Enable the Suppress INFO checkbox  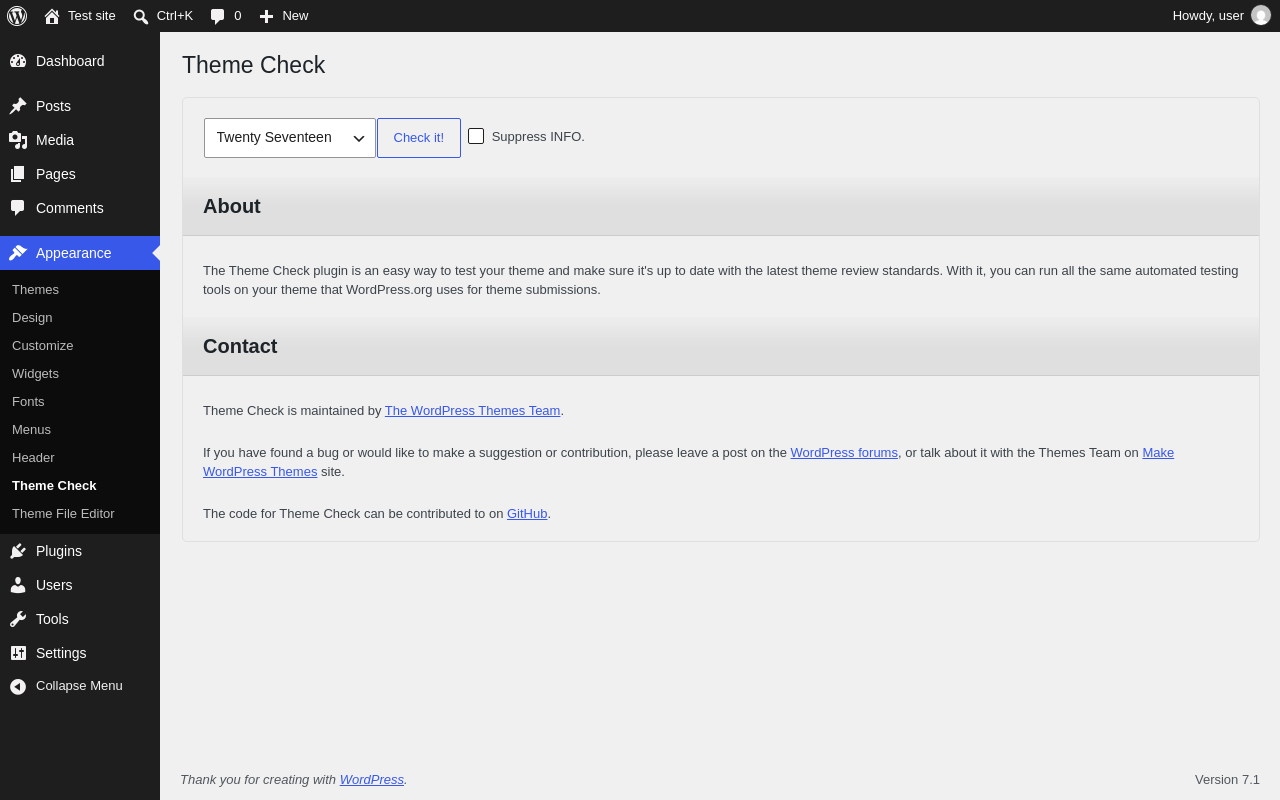point(476,136)
